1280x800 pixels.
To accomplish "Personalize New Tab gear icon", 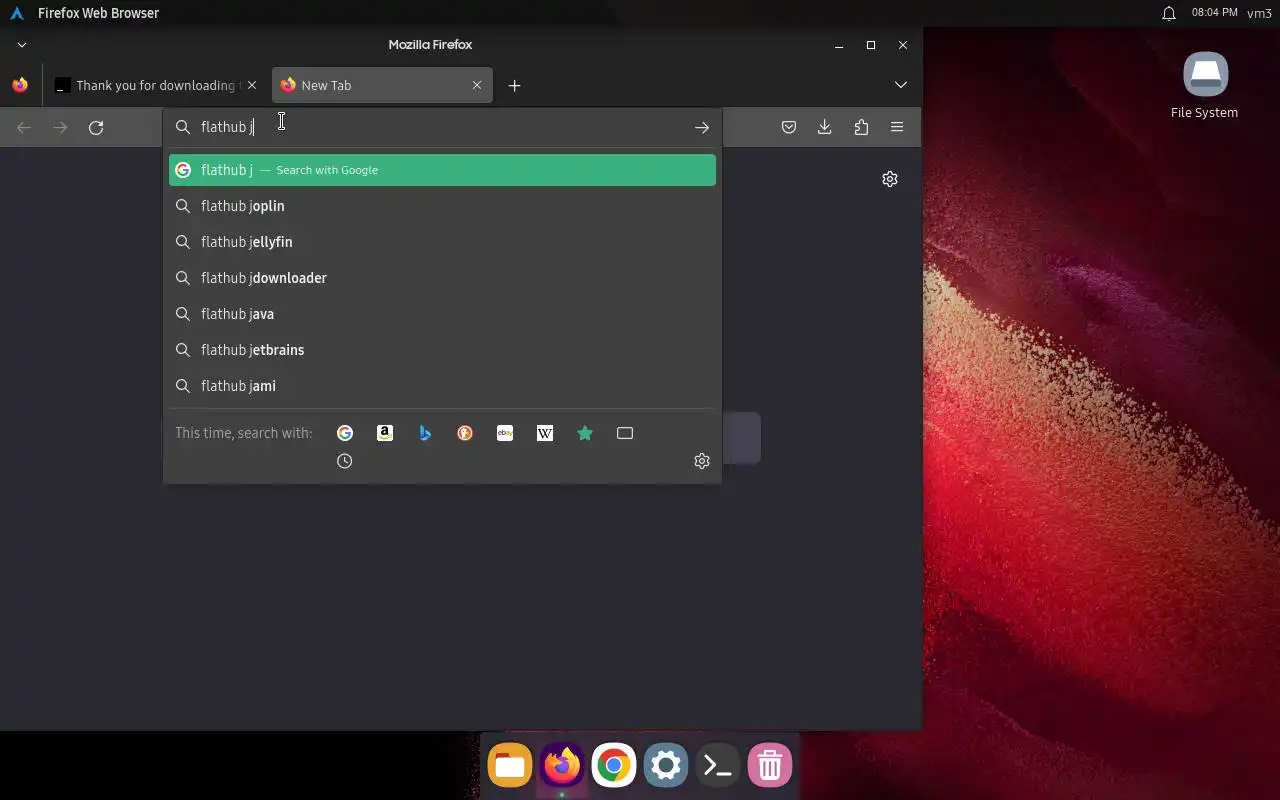I will pos(890,179).
